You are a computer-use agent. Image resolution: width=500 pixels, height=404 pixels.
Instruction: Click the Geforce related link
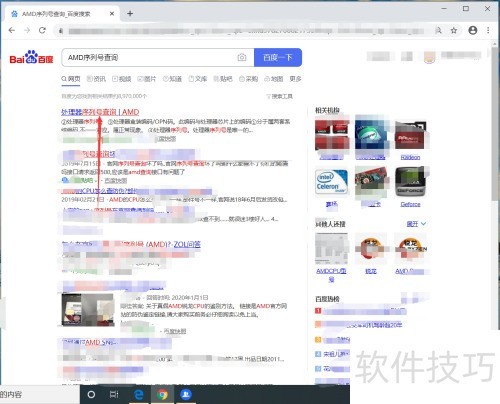(x=410, y=204)
